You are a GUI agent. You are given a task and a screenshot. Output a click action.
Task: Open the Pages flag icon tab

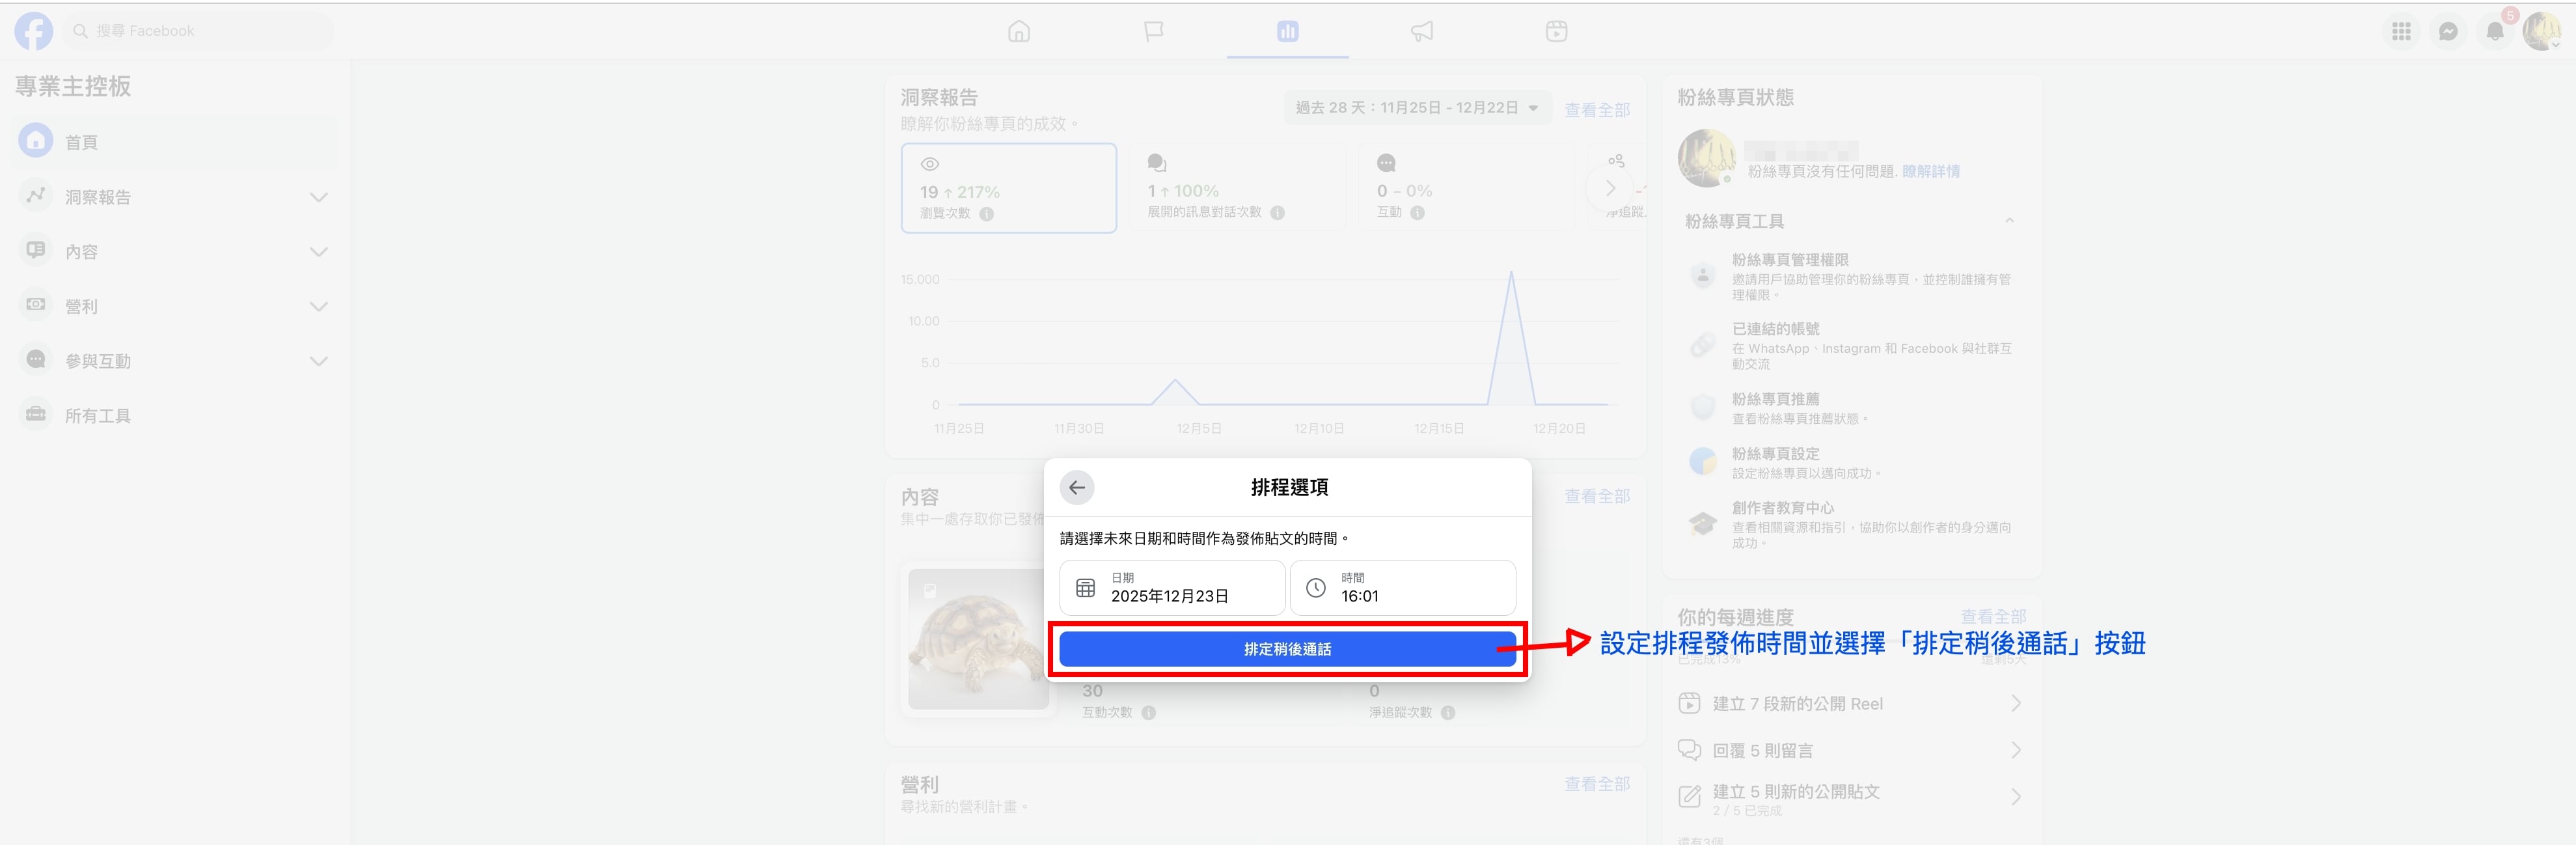(1153, 32)
